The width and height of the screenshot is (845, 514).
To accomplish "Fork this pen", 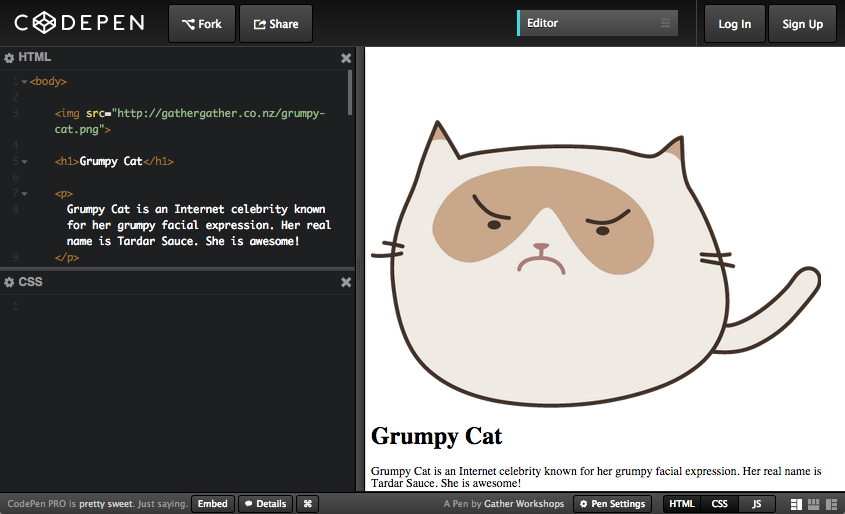I will click(202, 24).
